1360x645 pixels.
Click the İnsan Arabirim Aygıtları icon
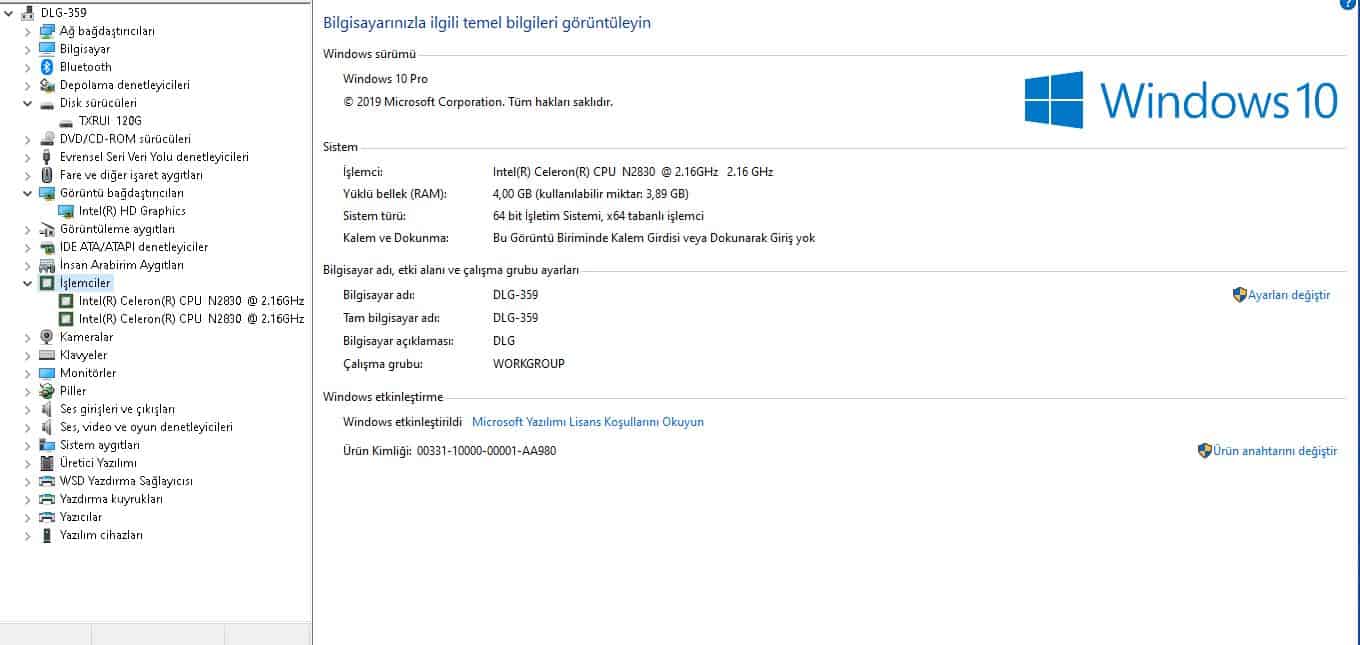[46, 265]
